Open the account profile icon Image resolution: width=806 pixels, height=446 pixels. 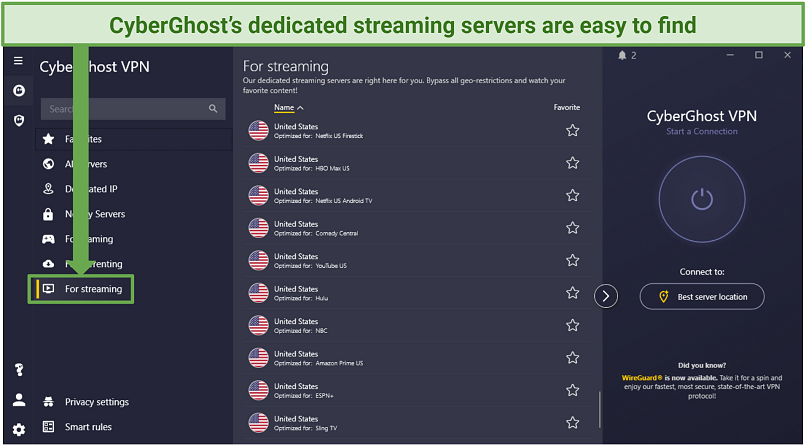[x=19, y=400]
